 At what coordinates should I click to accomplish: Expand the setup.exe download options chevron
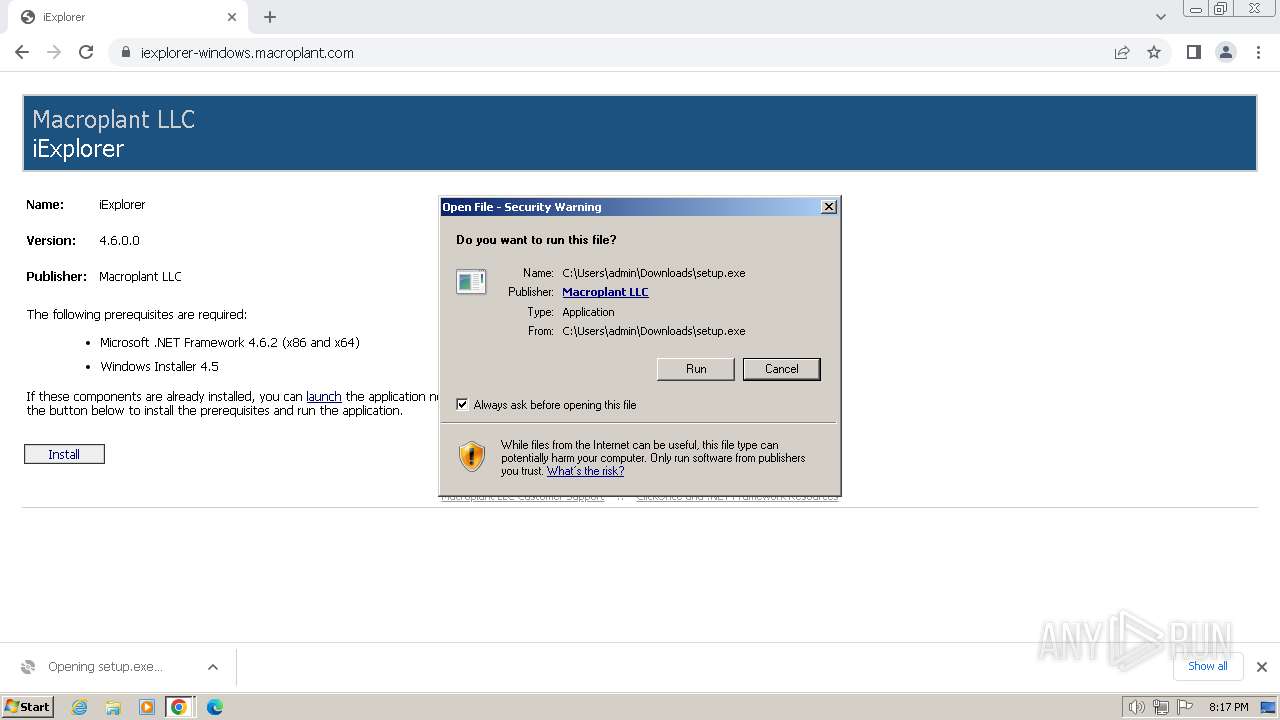point(213,667)
